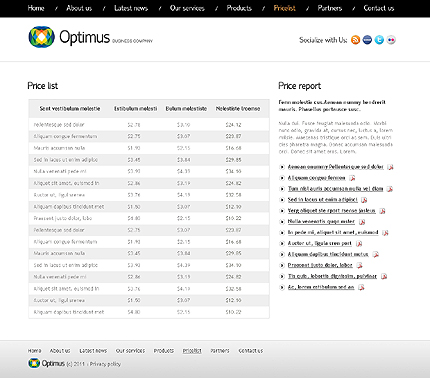
Task: Click the 'Price list' heading
Action: (x=43, y=86)
